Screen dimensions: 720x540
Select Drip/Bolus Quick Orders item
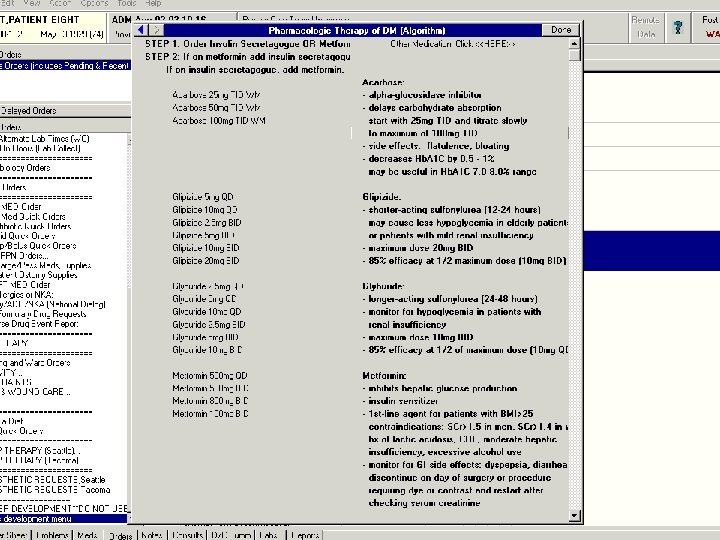(38, 246)
